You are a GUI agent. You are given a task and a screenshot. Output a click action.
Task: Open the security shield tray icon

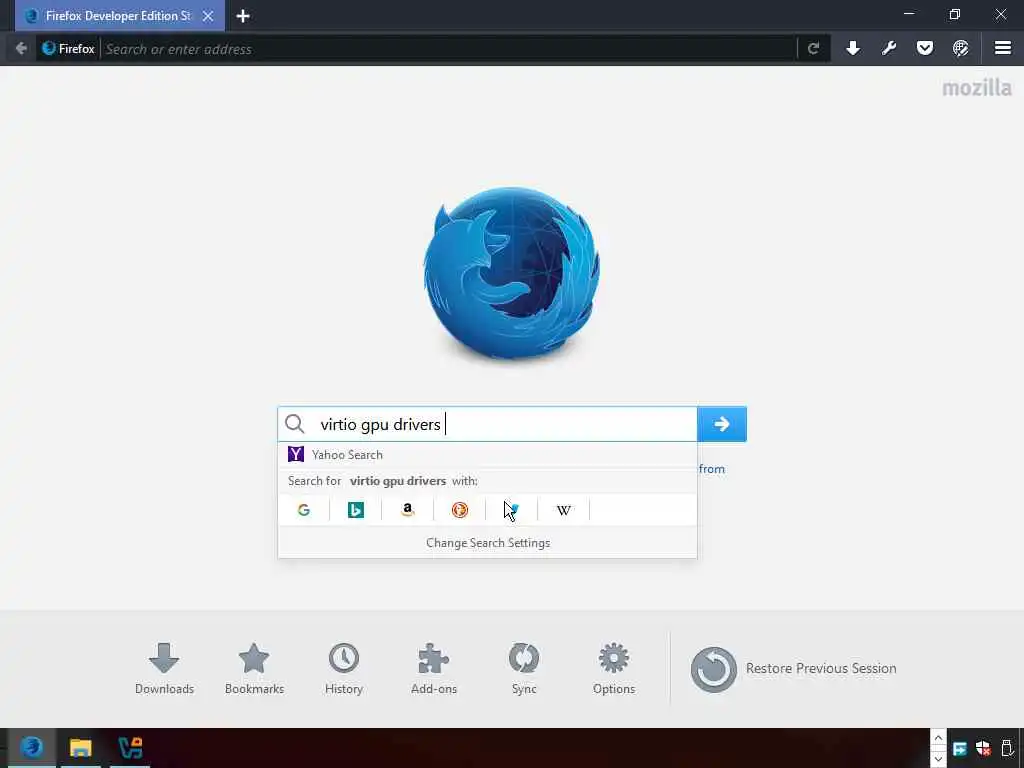coord(984,748)
